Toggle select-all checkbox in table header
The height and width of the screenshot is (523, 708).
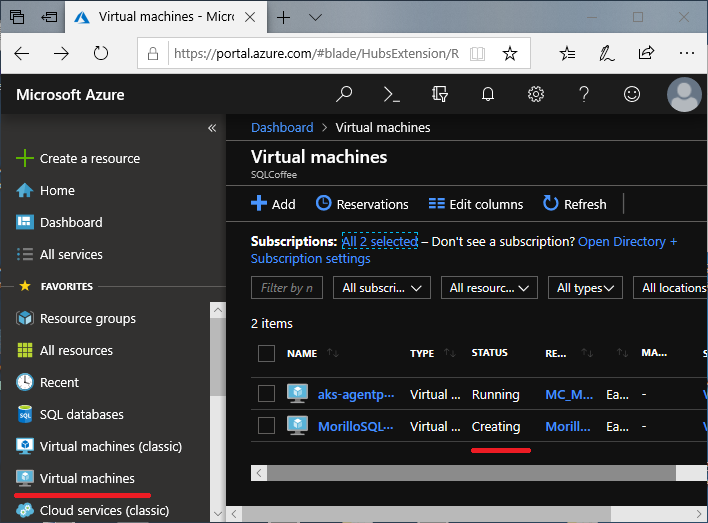point(266,353)
